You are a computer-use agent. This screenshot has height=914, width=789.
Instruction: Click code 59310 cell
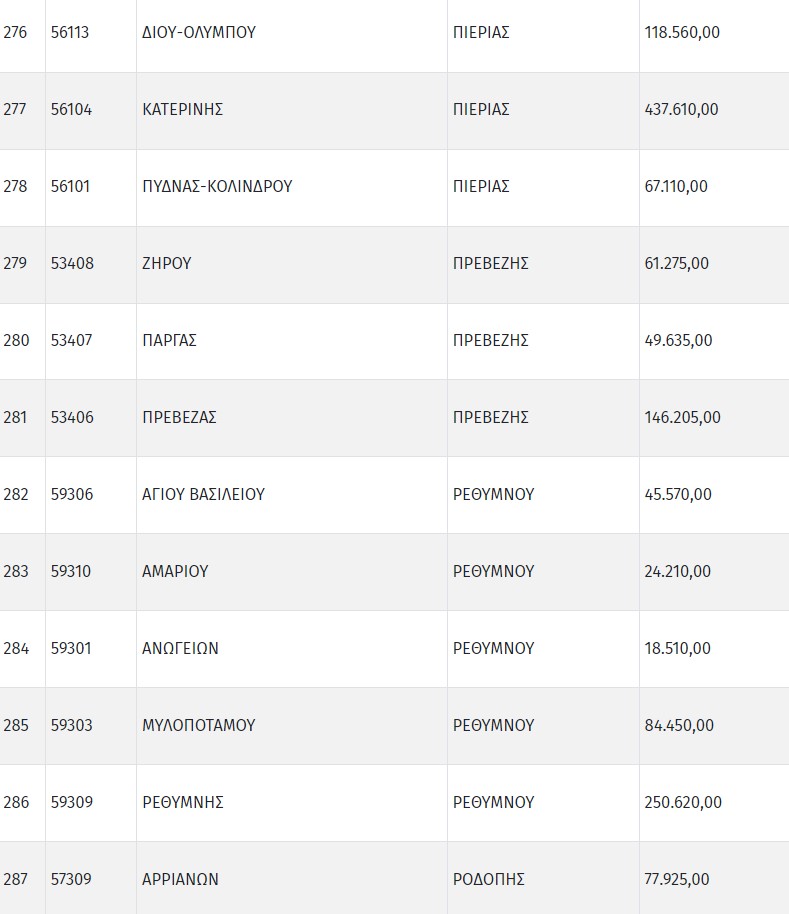[x=71, y=571]
